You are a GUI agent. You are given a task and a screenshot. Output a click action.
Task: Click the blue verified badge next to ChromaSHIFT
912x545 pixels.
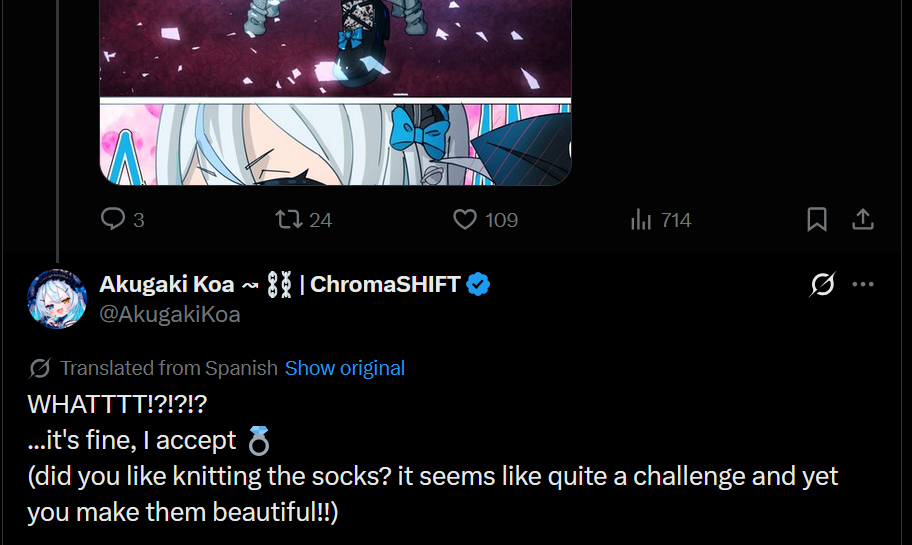tap(478, 284)
